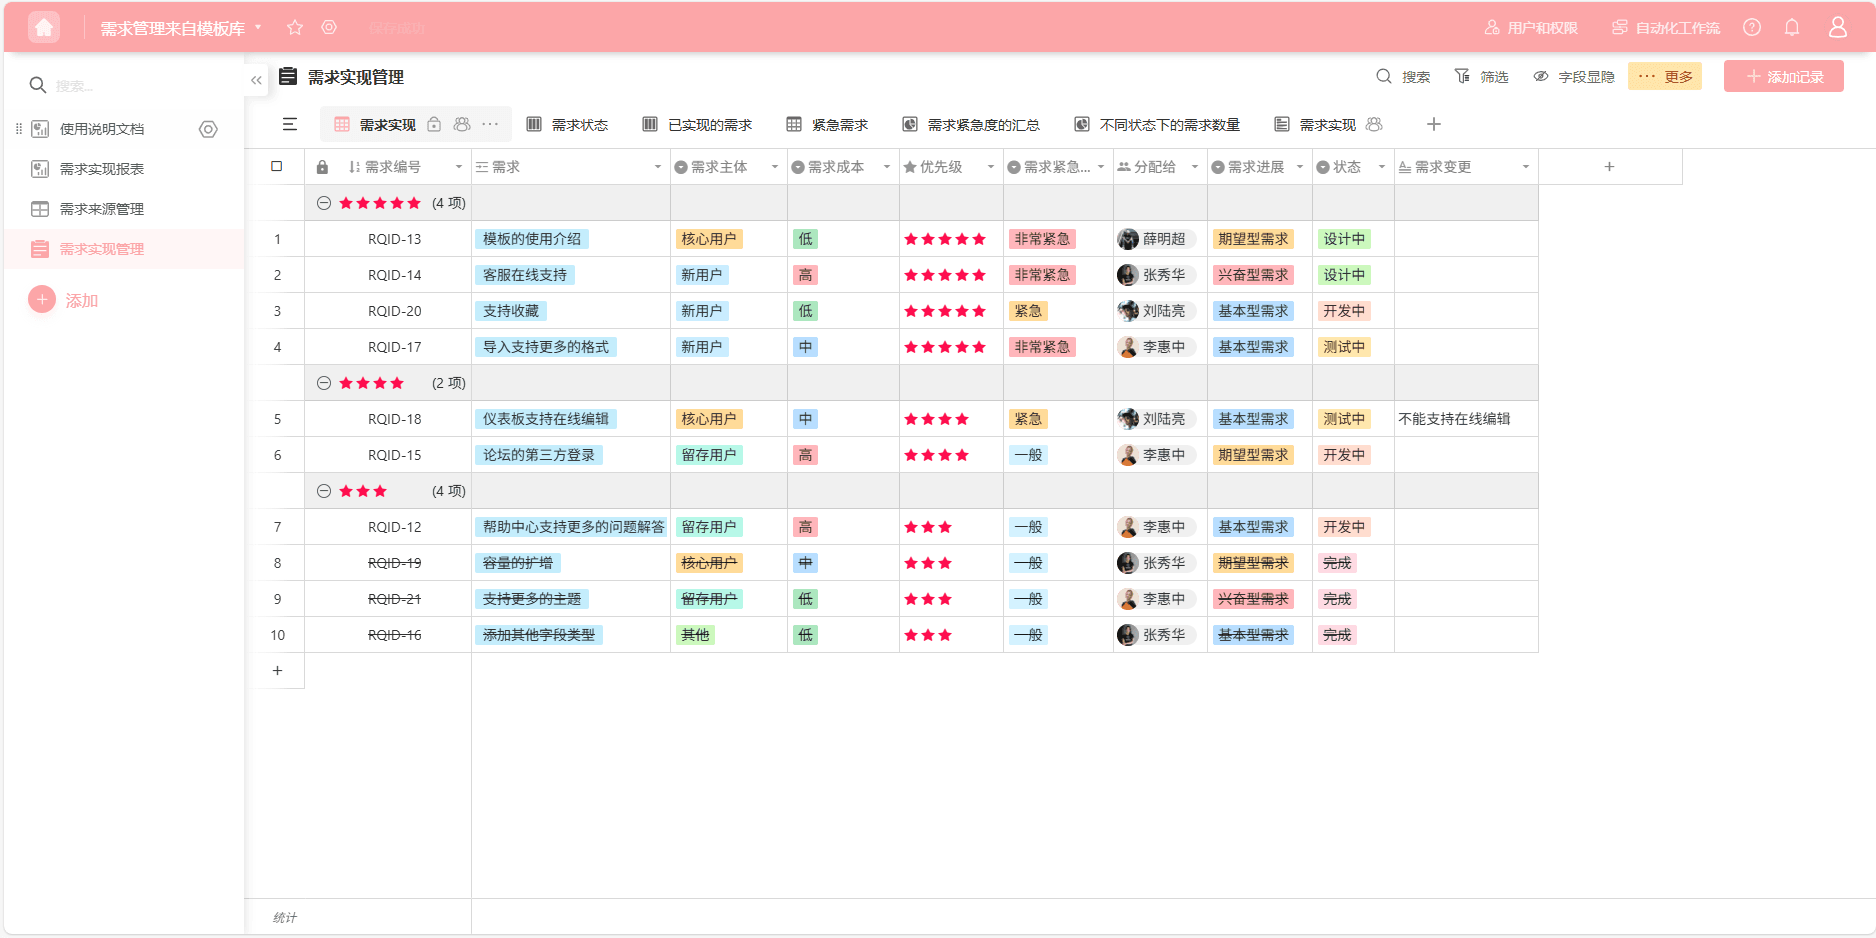Open the notification bell
This screenshot has height=938, width=1876.
point(1792,27)
